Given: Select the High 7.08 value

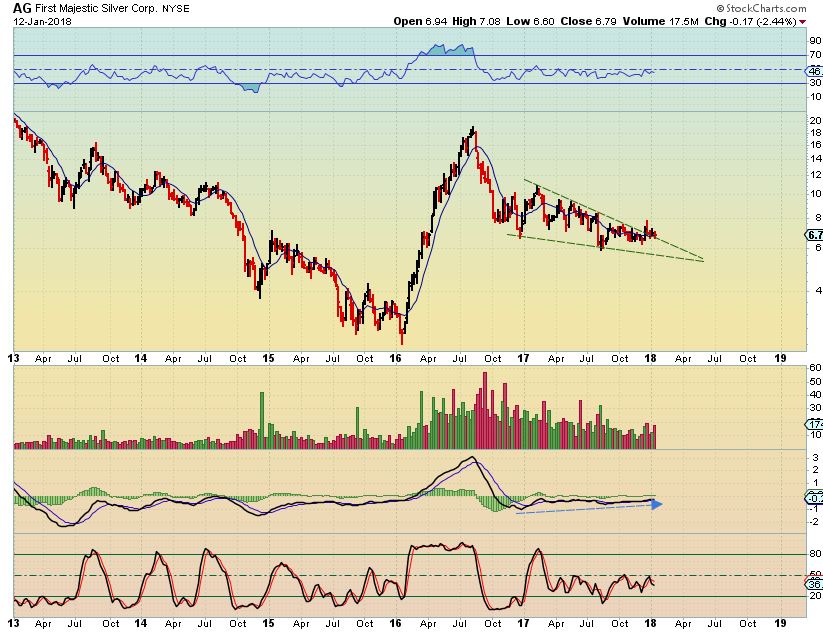Looking at the screenshot, I should (x=477, y=22).
